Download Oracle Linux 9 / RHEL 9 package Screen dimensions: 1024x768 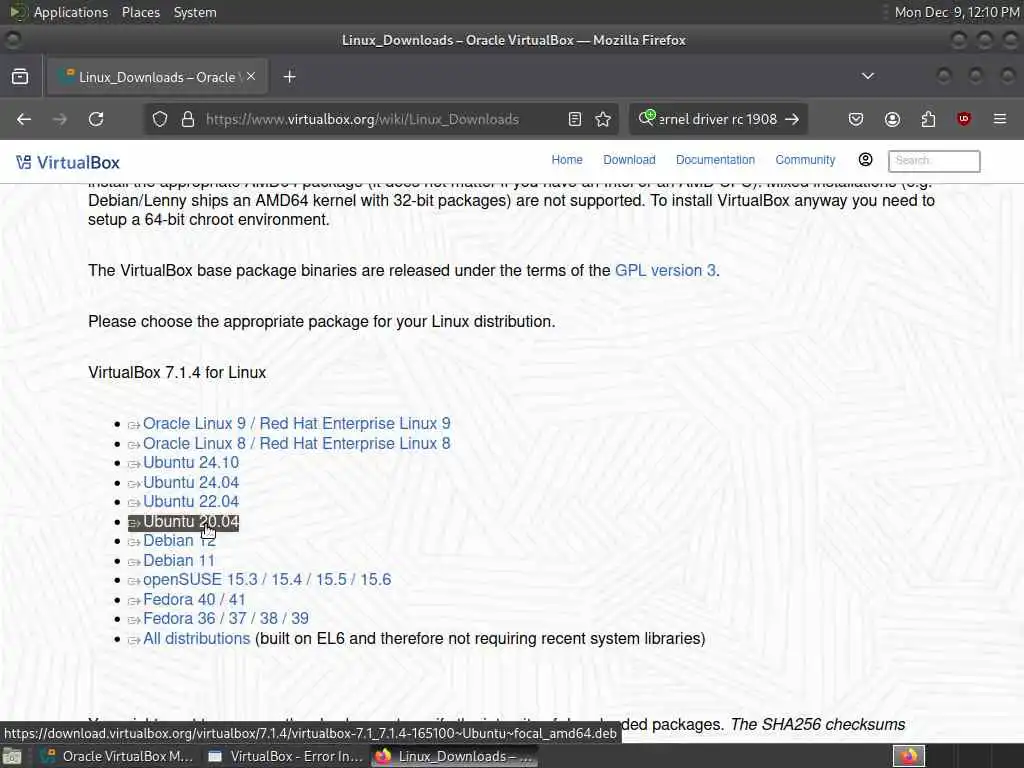point(296,424)
